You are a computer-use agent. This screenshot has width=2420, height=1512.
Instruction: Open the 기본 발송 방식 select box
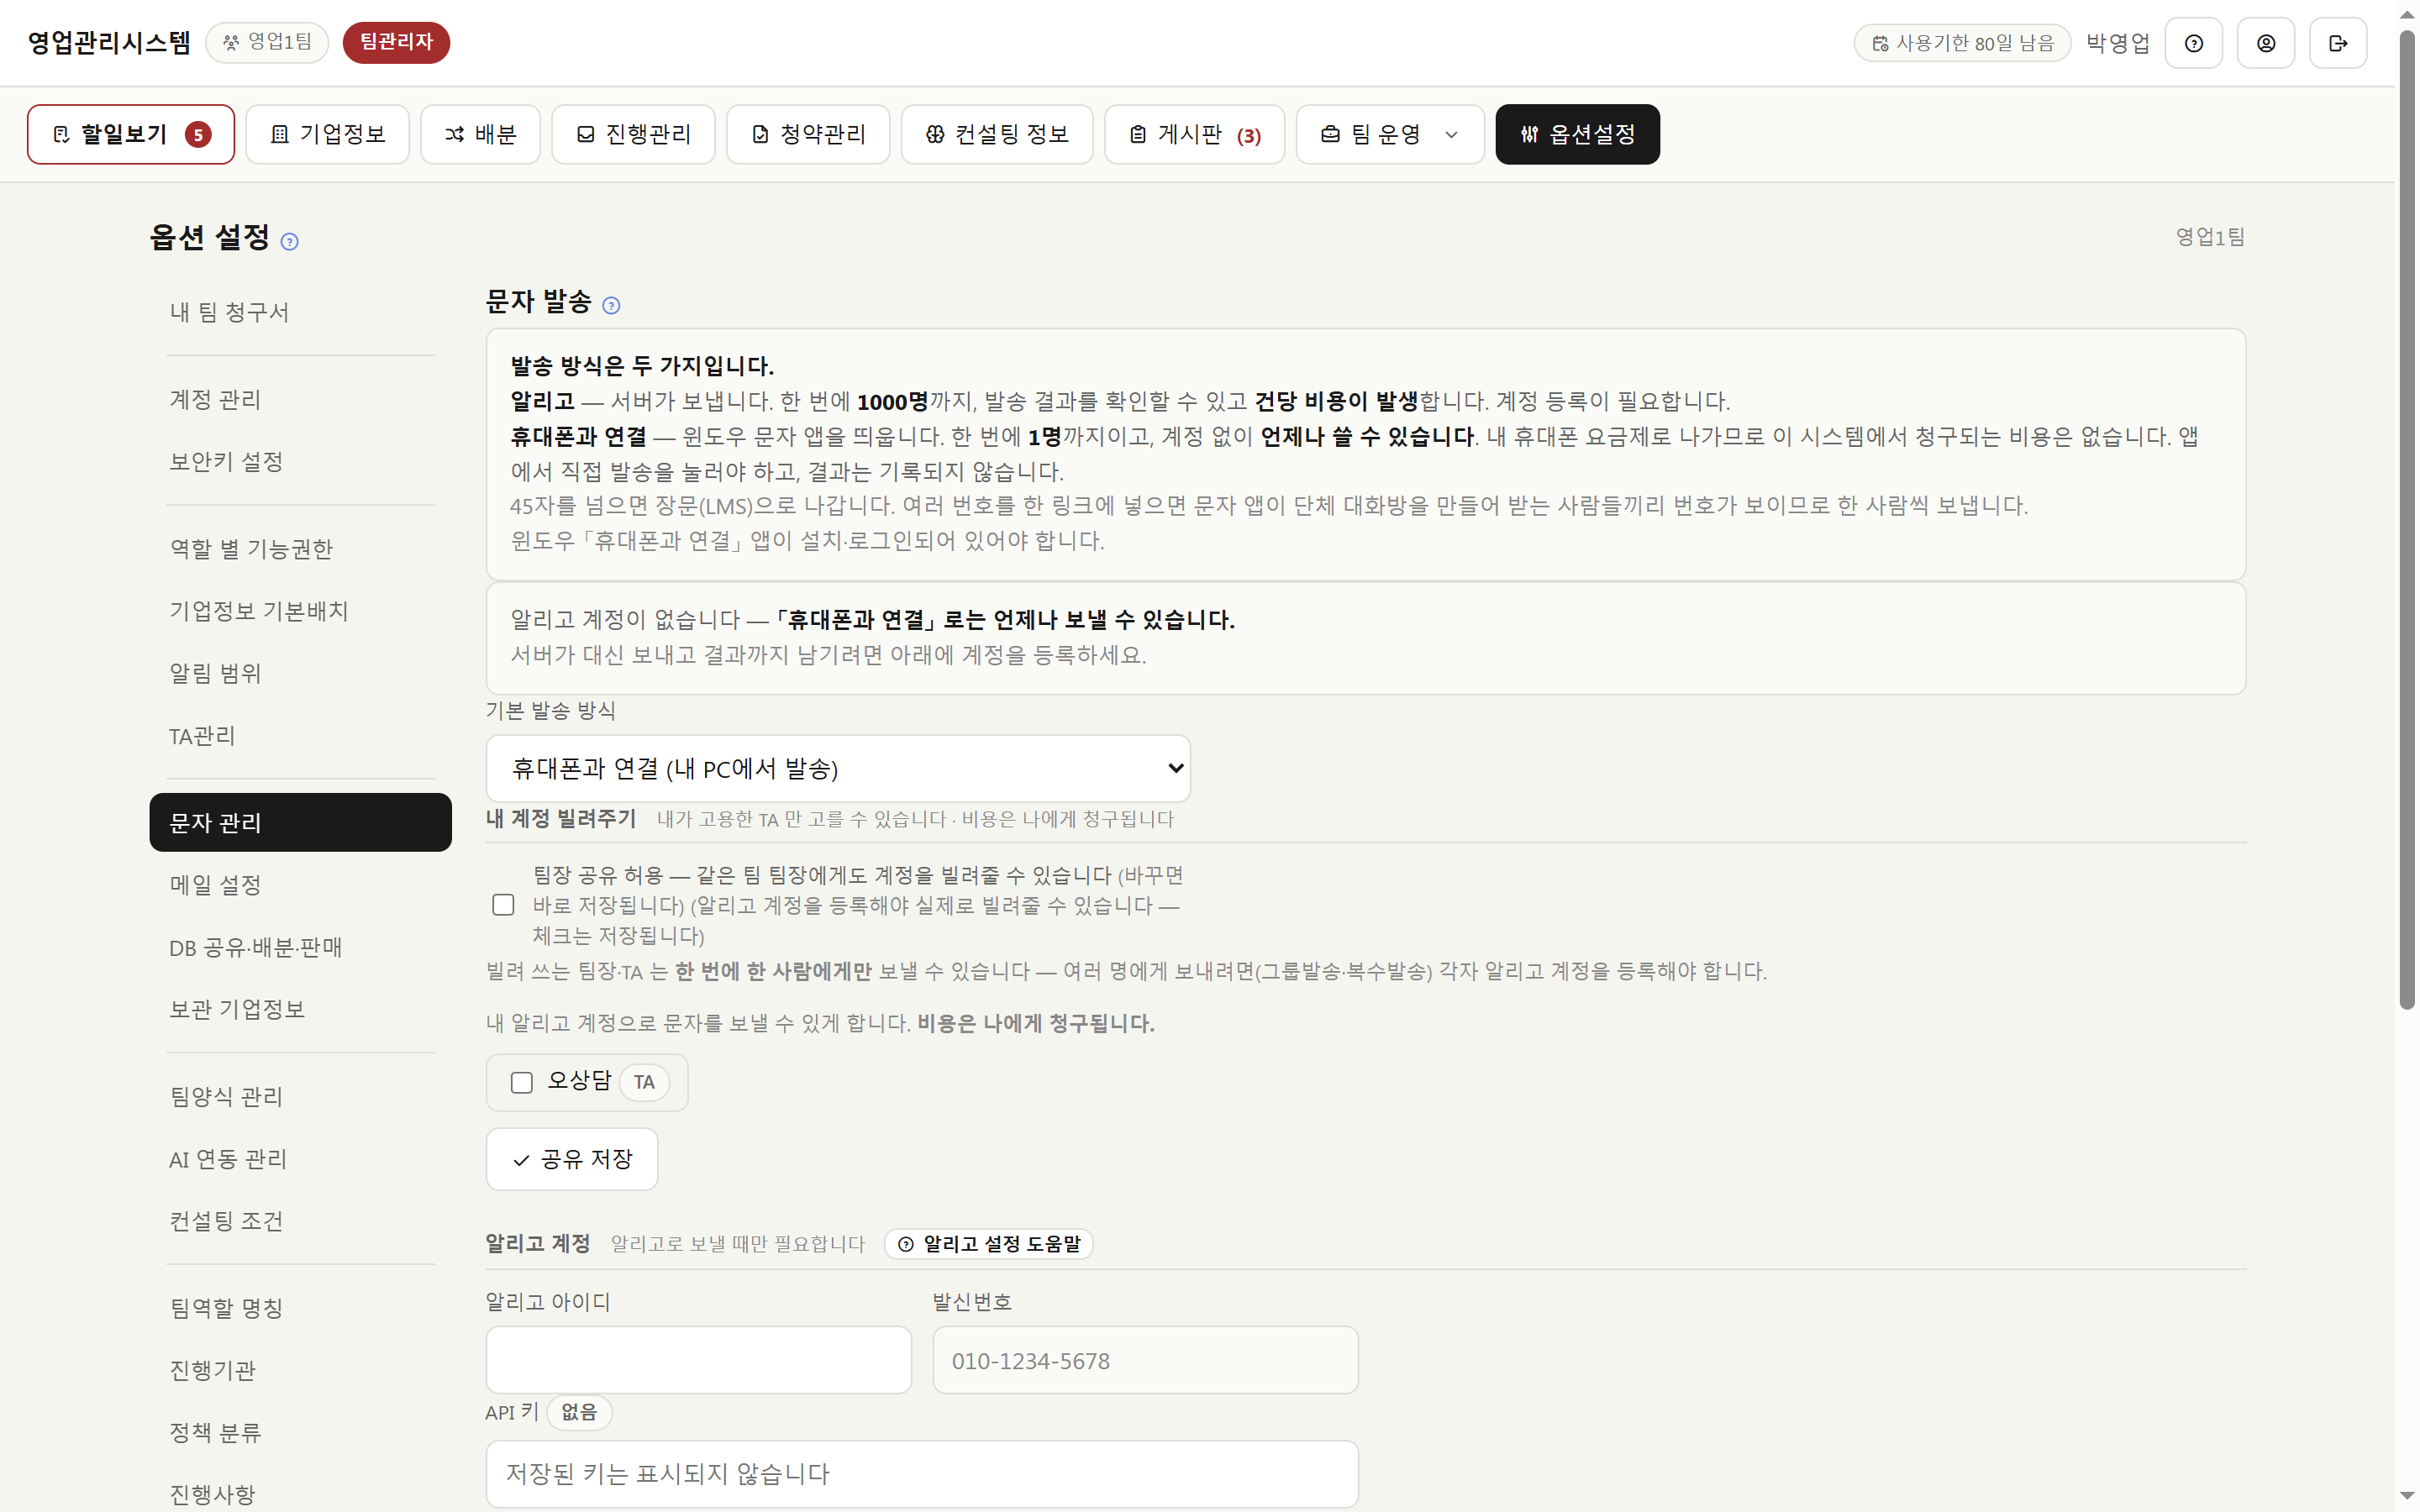click(838, 768)
